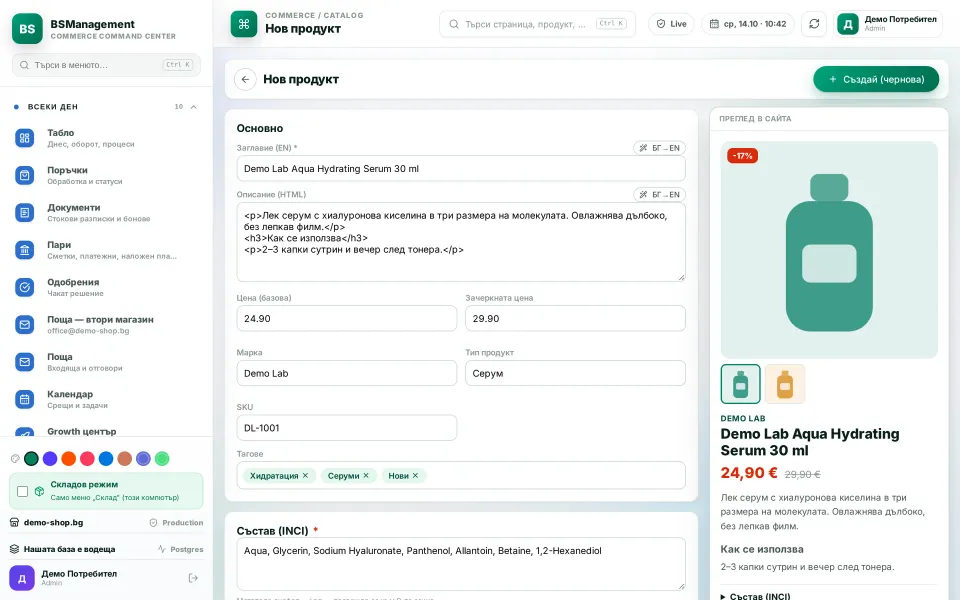Screen dimensions: 960x600
Task: Select the dark green theme swatch
Action: pyautogui.click(x=31, y=459)
